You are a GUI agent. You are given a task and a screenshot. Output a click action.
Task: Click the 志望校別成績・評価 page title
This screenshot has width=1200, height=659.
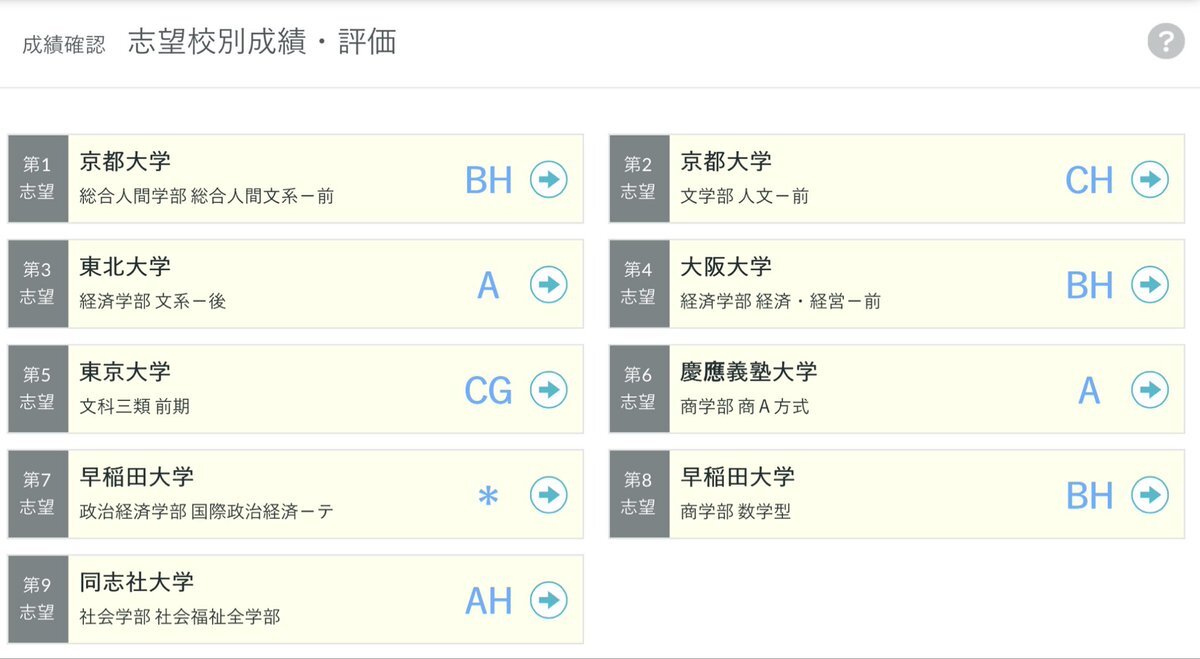(262, 42)
